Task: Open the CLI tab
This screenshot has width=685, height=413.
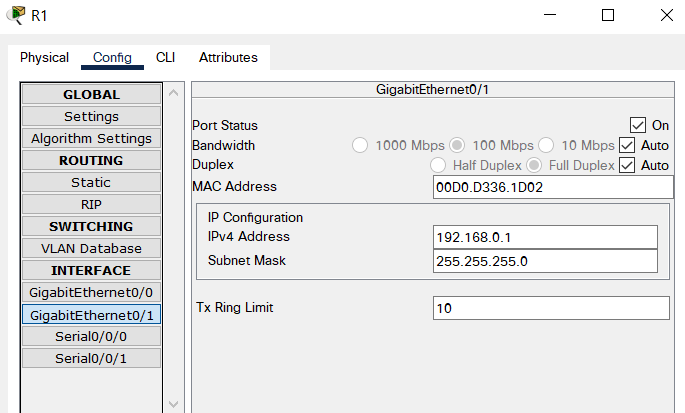Action: pos(165,57)
